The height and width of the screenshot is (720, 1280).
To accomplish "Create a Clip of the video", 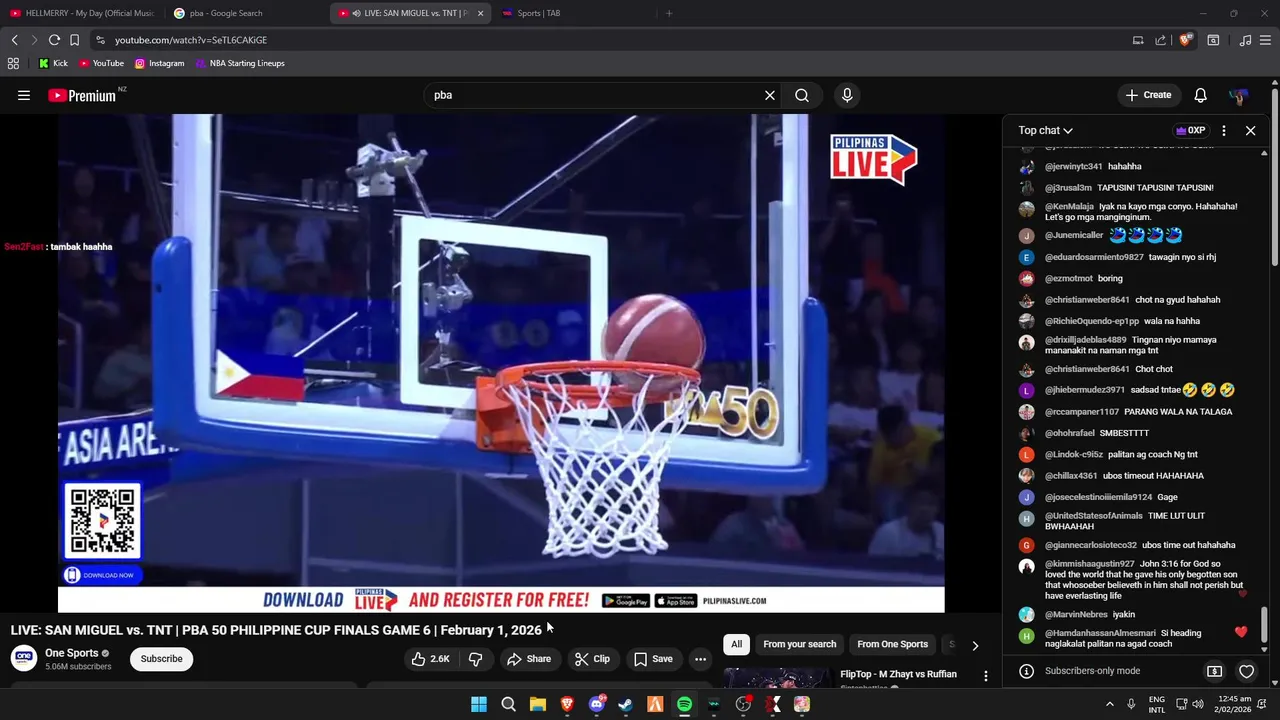I will tap(592, 659).
